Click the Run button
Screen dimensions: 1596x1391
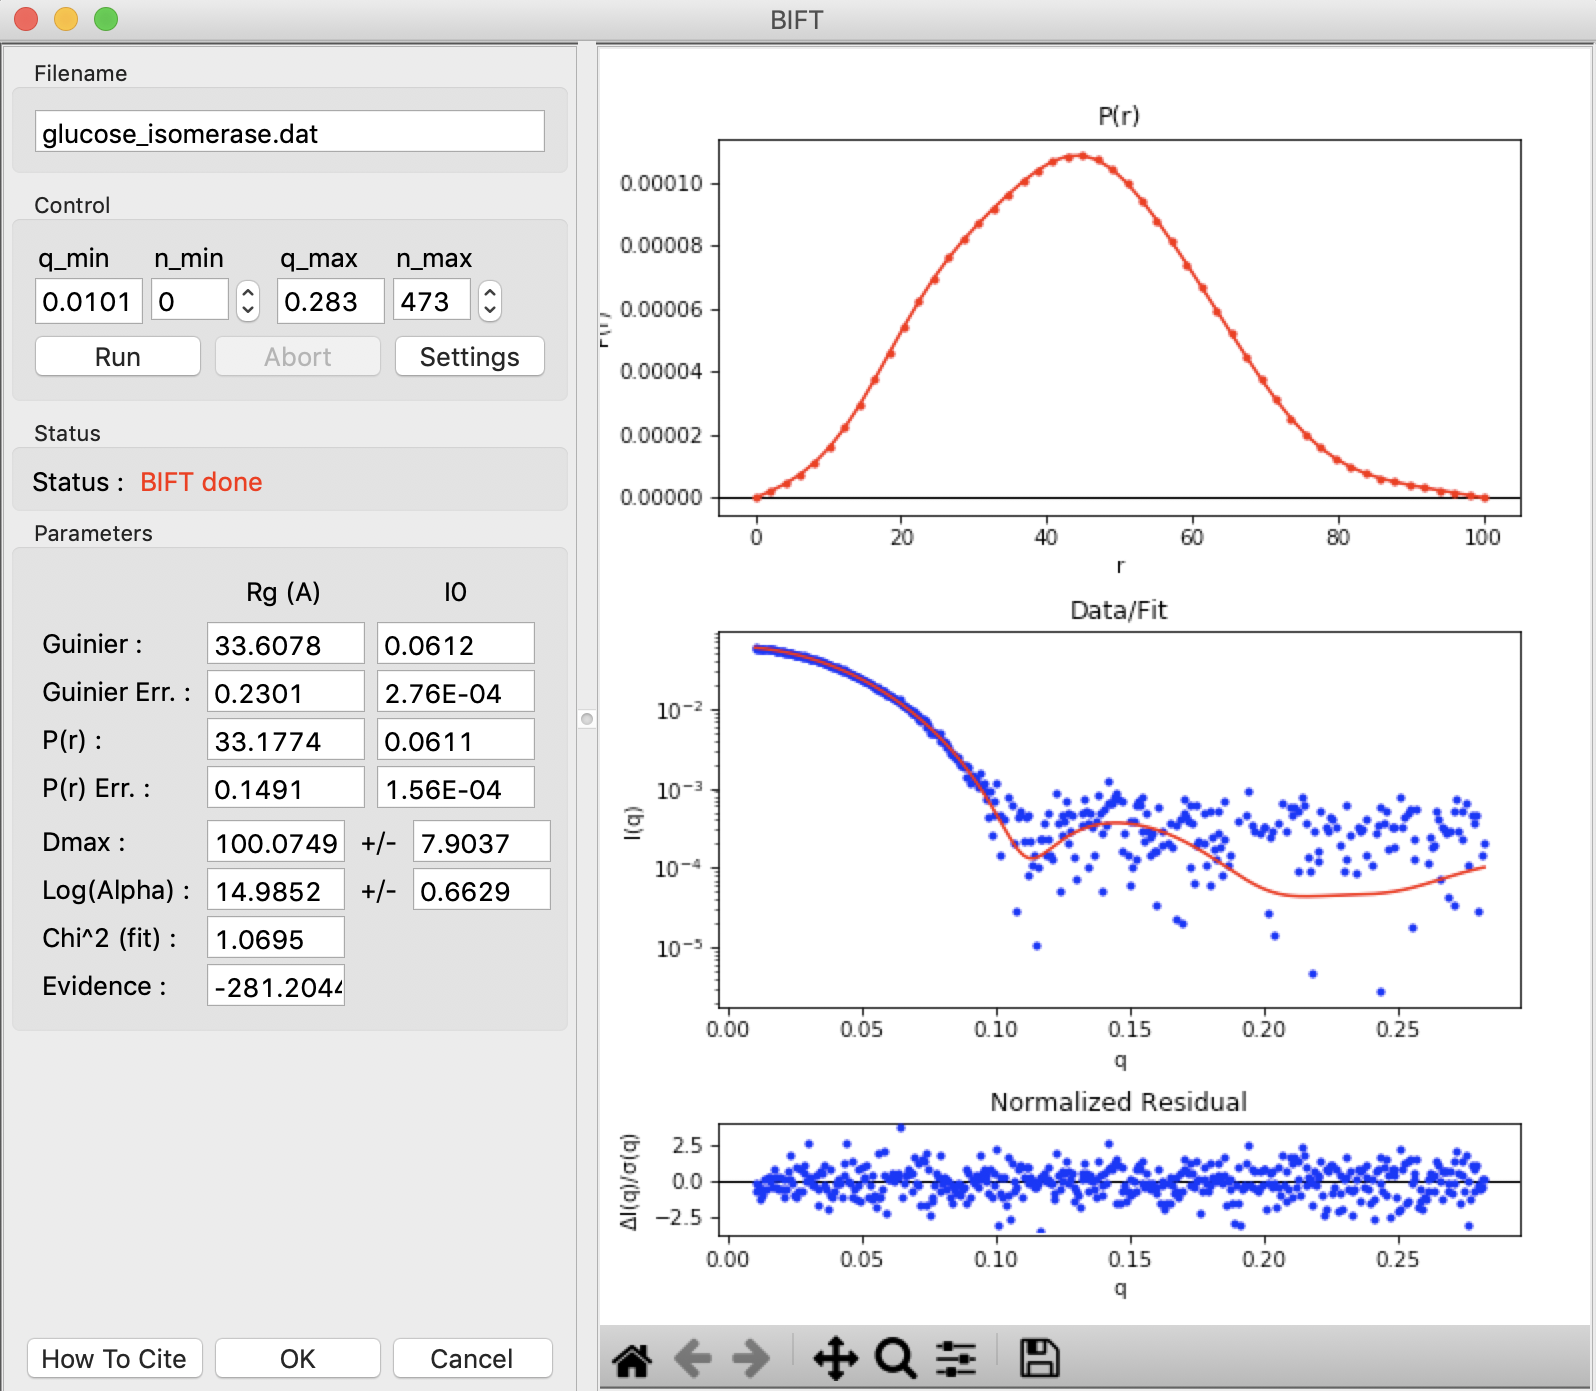click(x=118, y=357)
